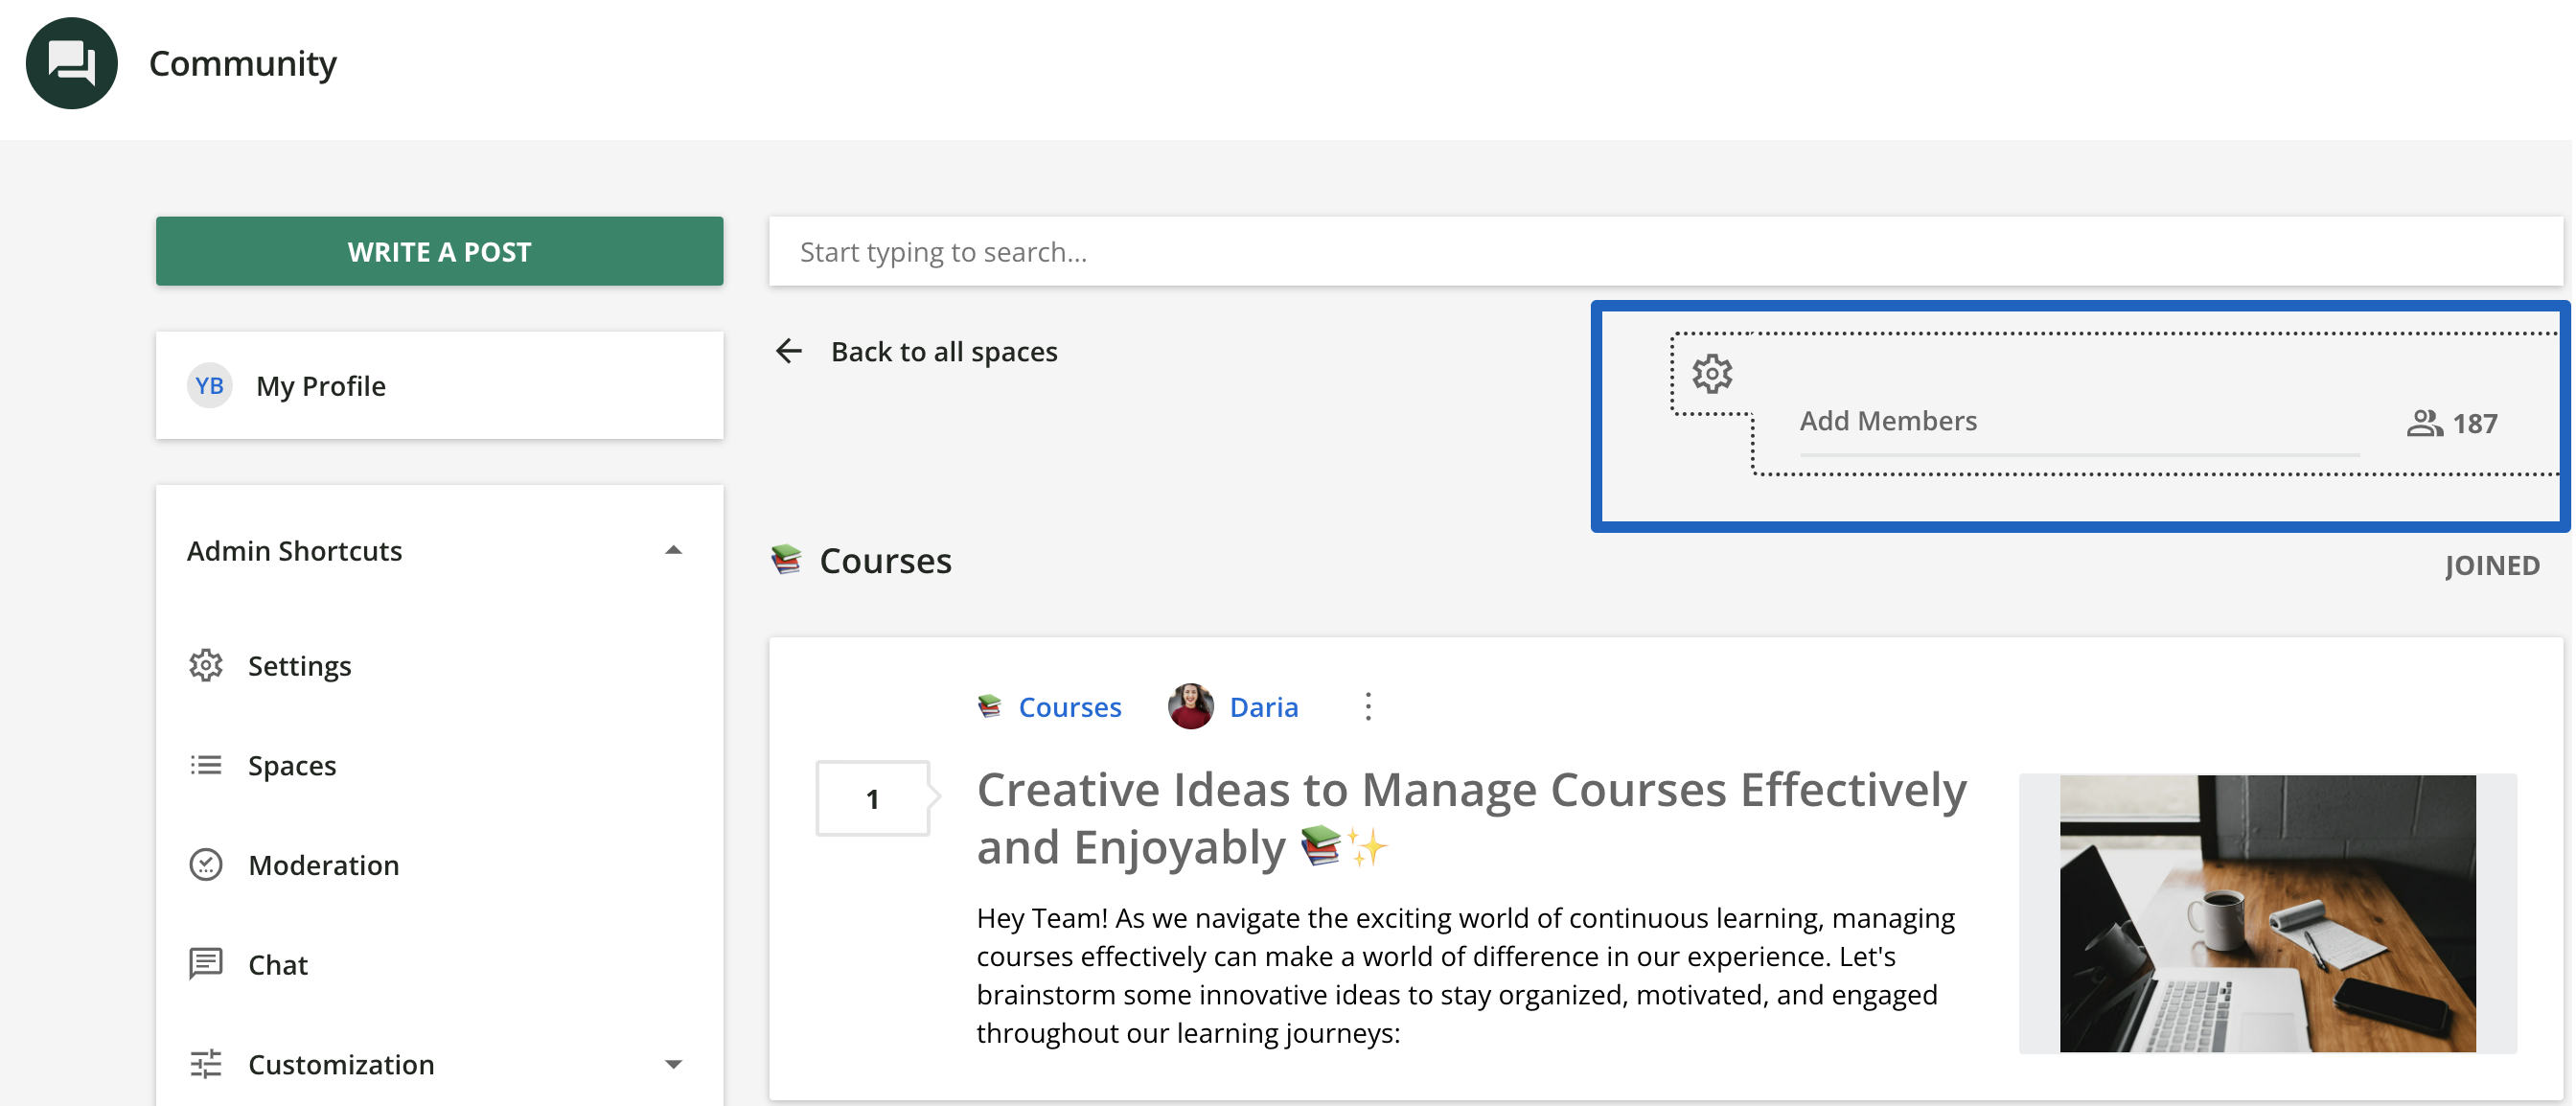
Task: Click the Admin Shortcuts heading text
Action: pyautogui.click(x=294, y=551)
